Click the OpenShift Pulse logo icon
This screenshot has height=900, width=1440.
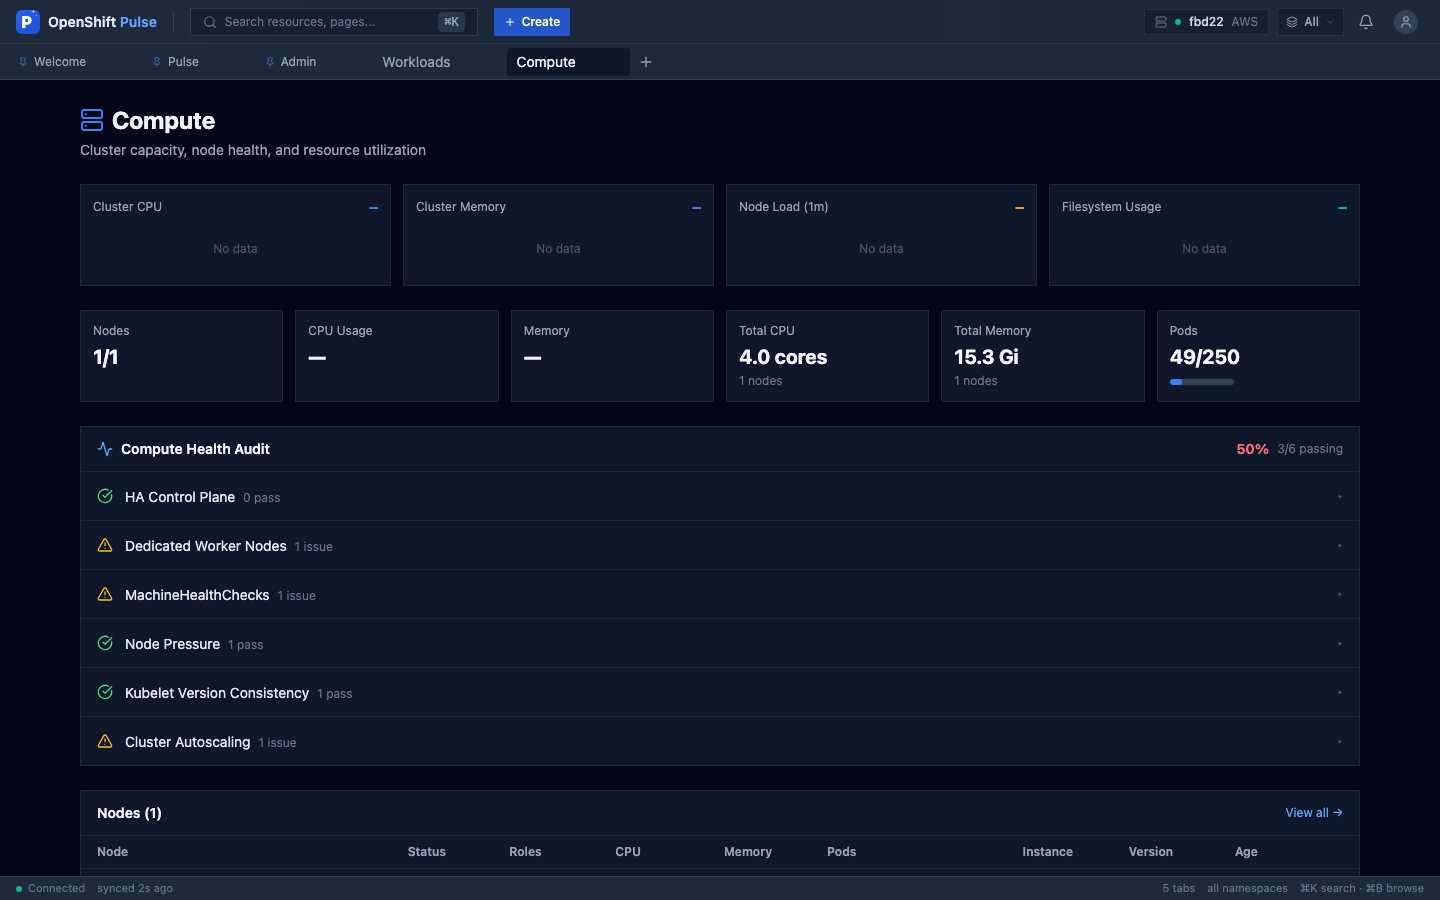tap(28, 21)
